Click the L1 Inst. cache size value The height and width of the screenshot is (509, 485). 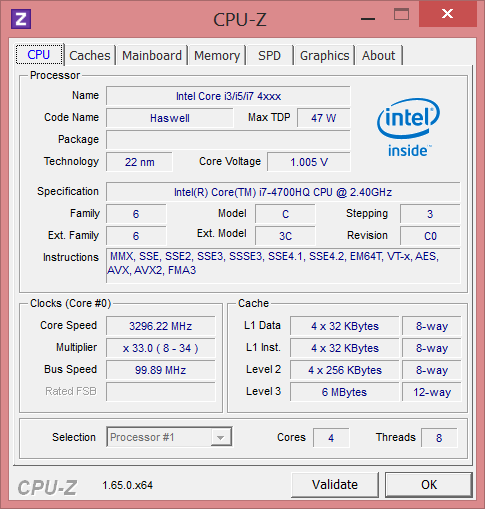pos(345,348)
